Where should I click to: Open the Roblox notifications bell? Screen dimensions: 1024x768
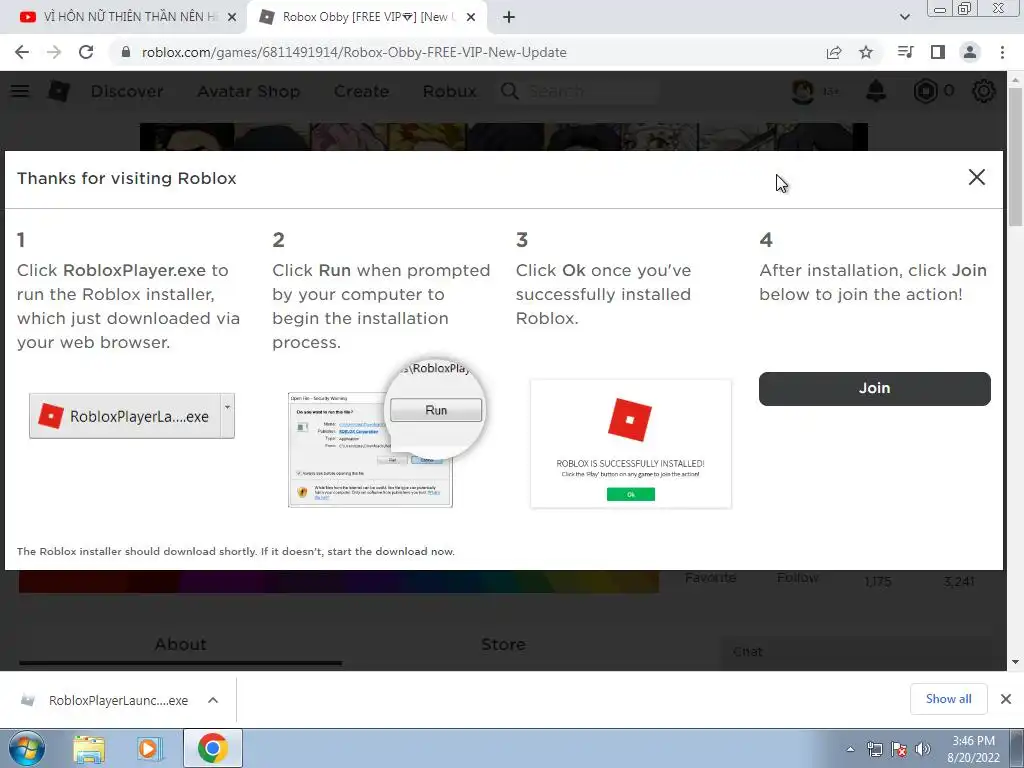(x=876, y=91)
